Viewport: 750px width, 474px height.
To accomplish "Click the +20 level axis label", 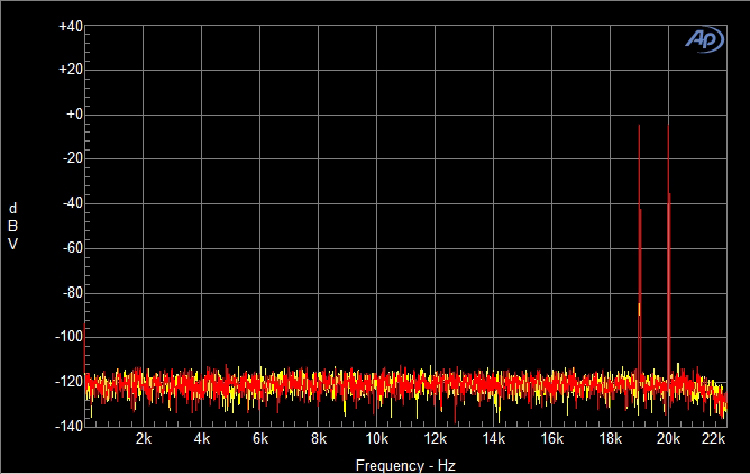I will click(x=69, y=70).
